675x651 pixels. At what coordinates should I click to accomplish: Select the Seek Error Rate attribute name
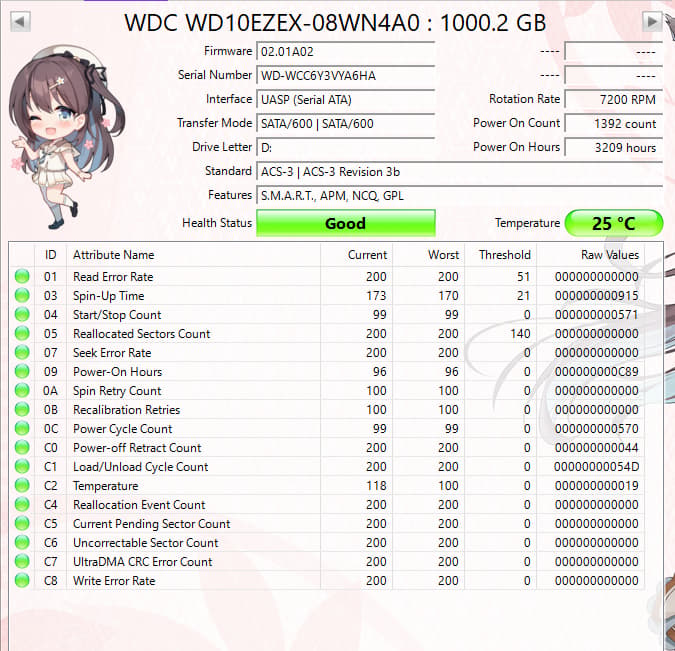[112, 353]
